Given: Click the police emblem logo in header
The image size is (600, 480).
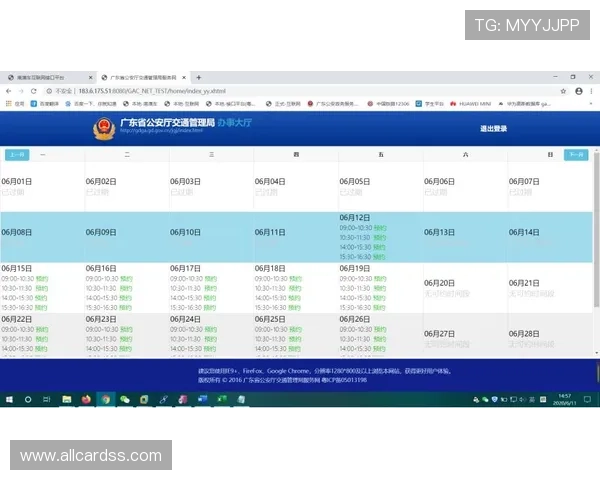Looking at the screenshot, I should (x=104, y=129).
